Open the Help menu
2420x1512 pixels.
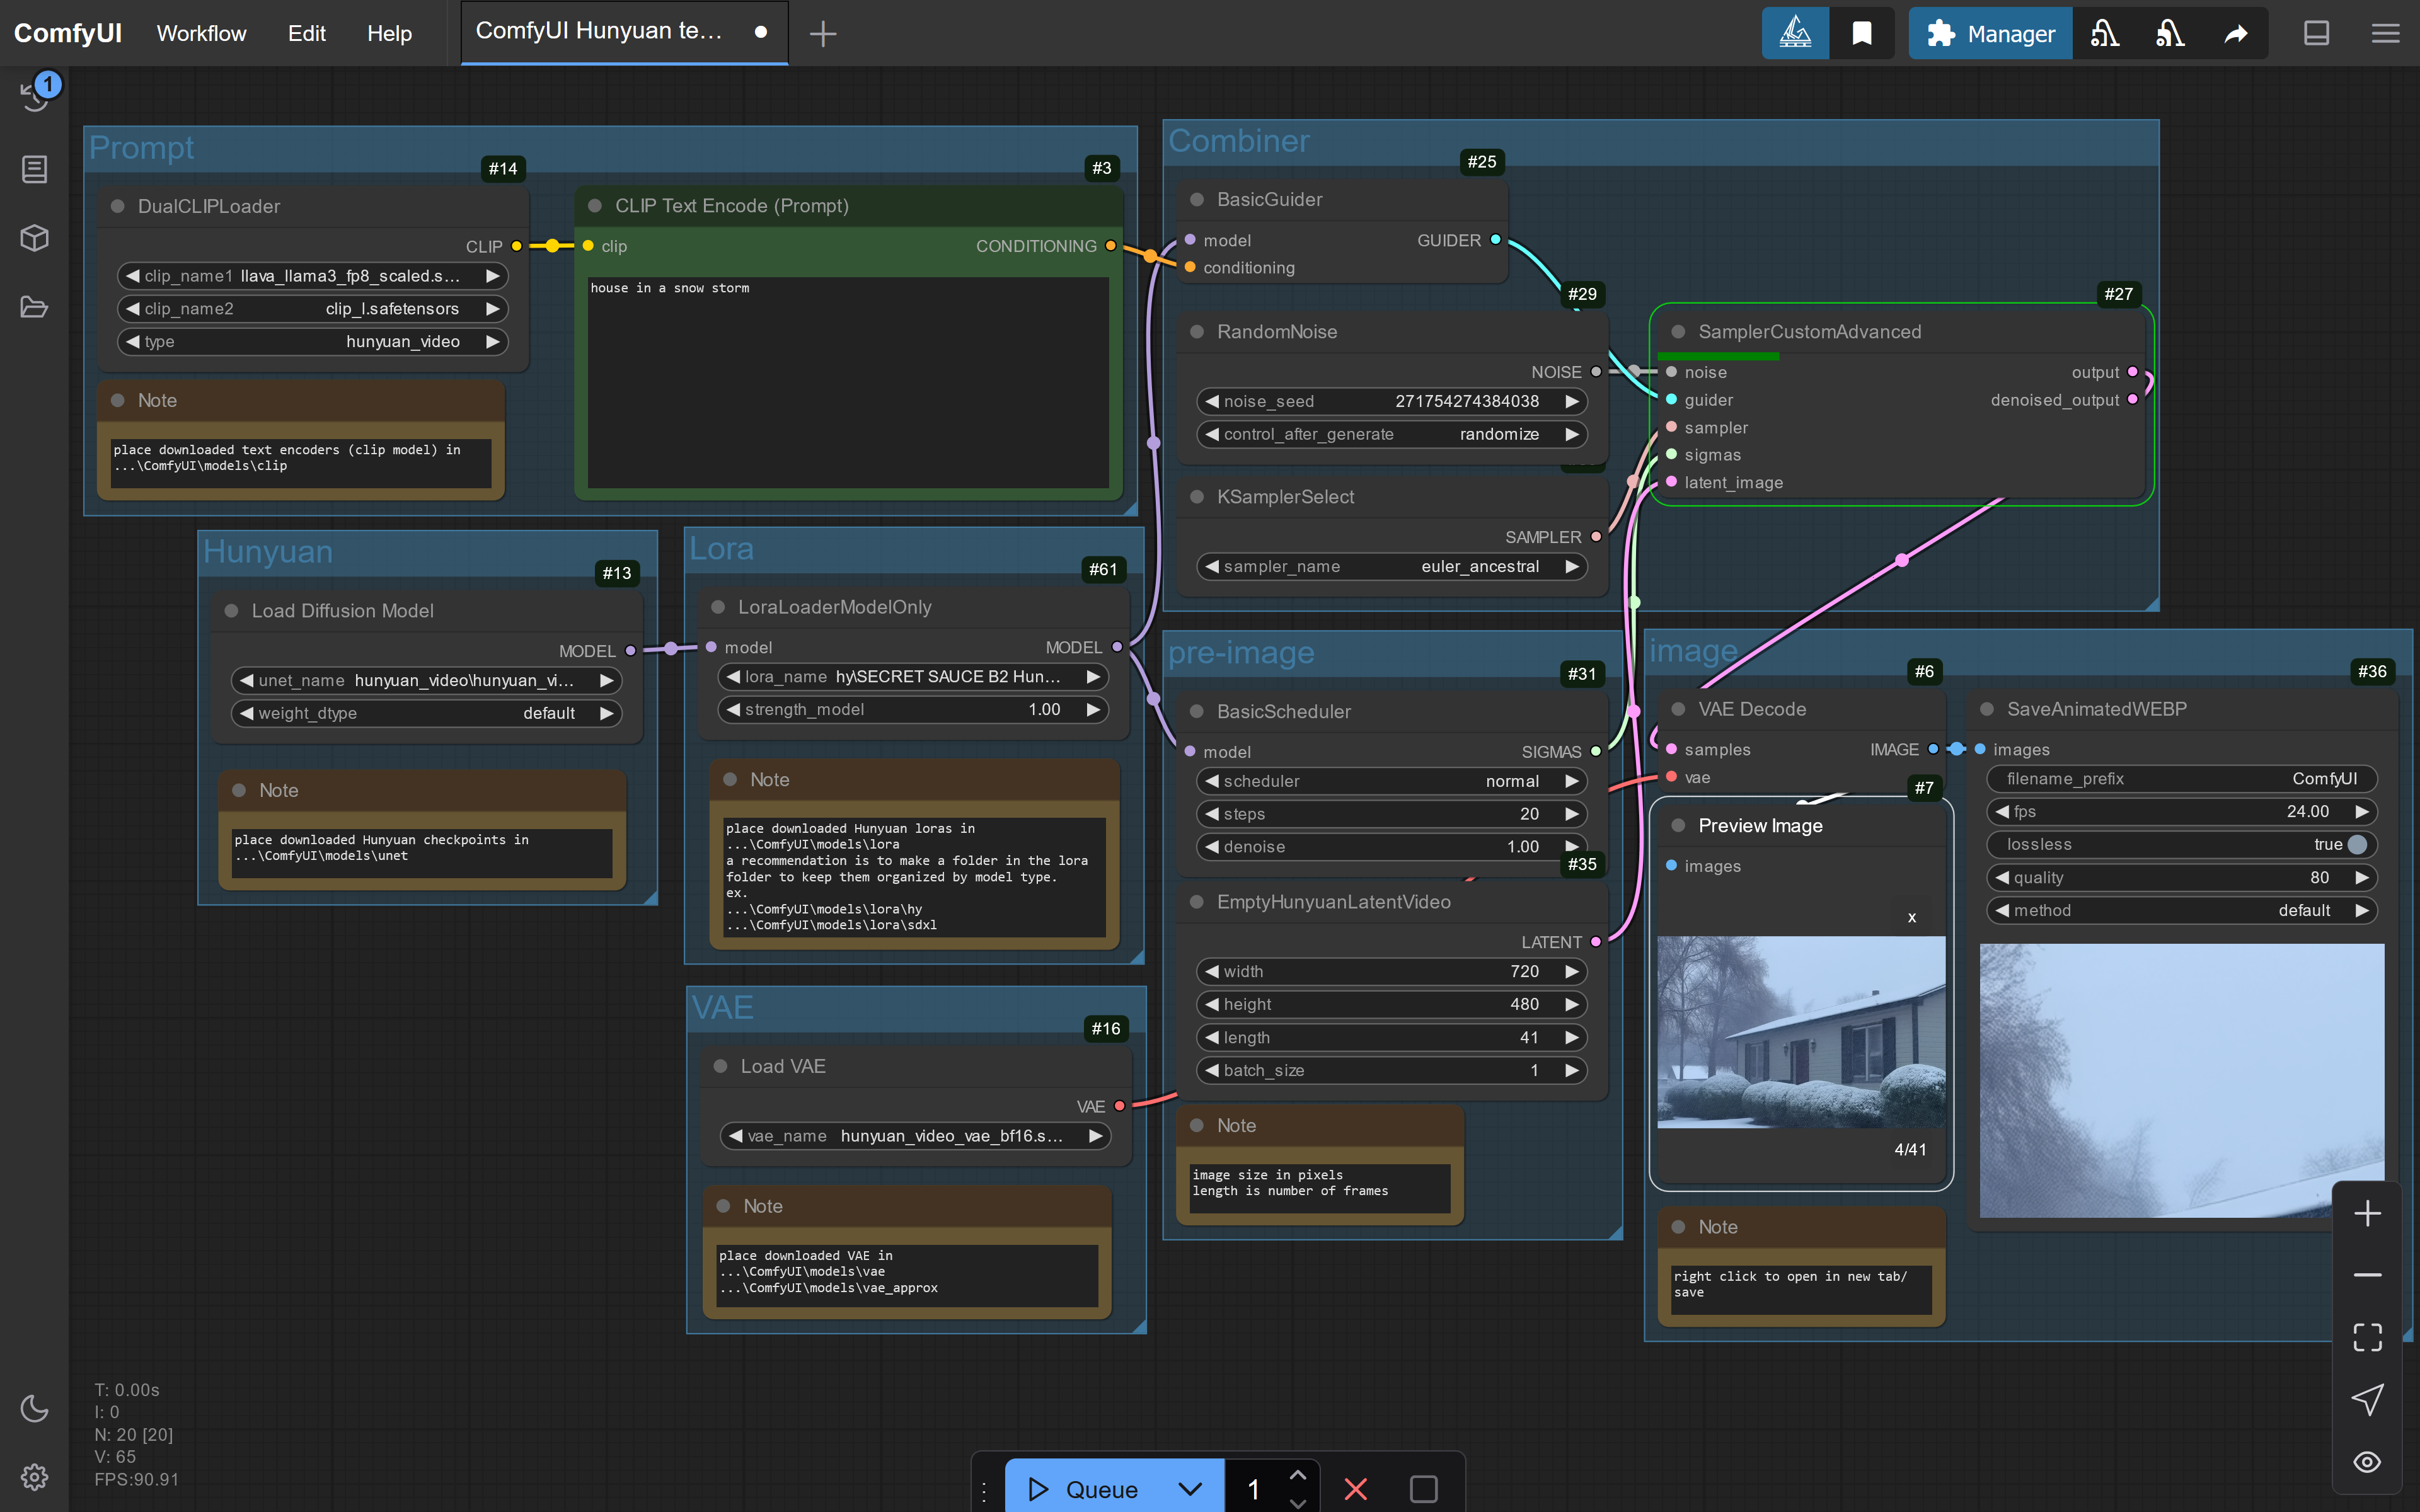click(x=389, y=34)
